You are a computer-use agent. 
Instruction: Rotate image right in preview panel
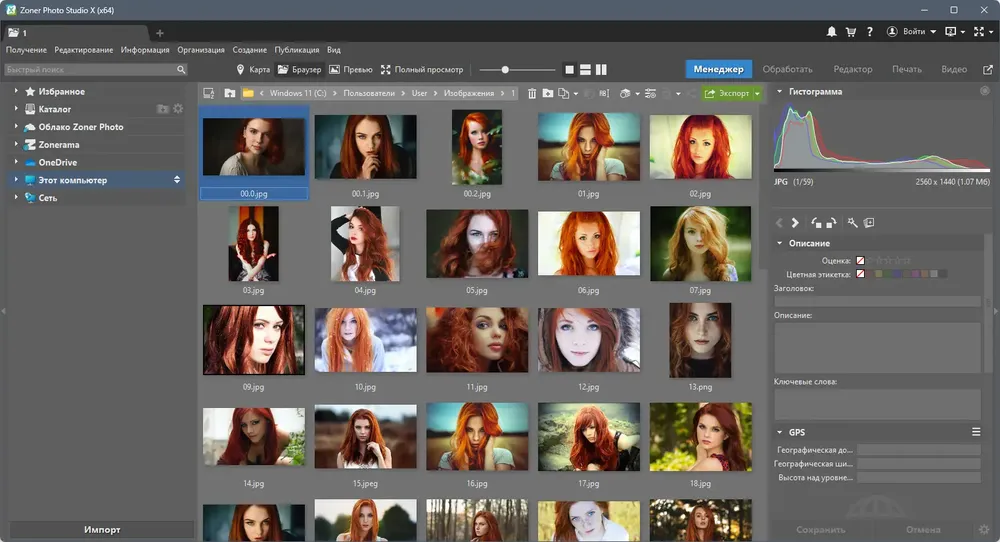click(831, 223)
